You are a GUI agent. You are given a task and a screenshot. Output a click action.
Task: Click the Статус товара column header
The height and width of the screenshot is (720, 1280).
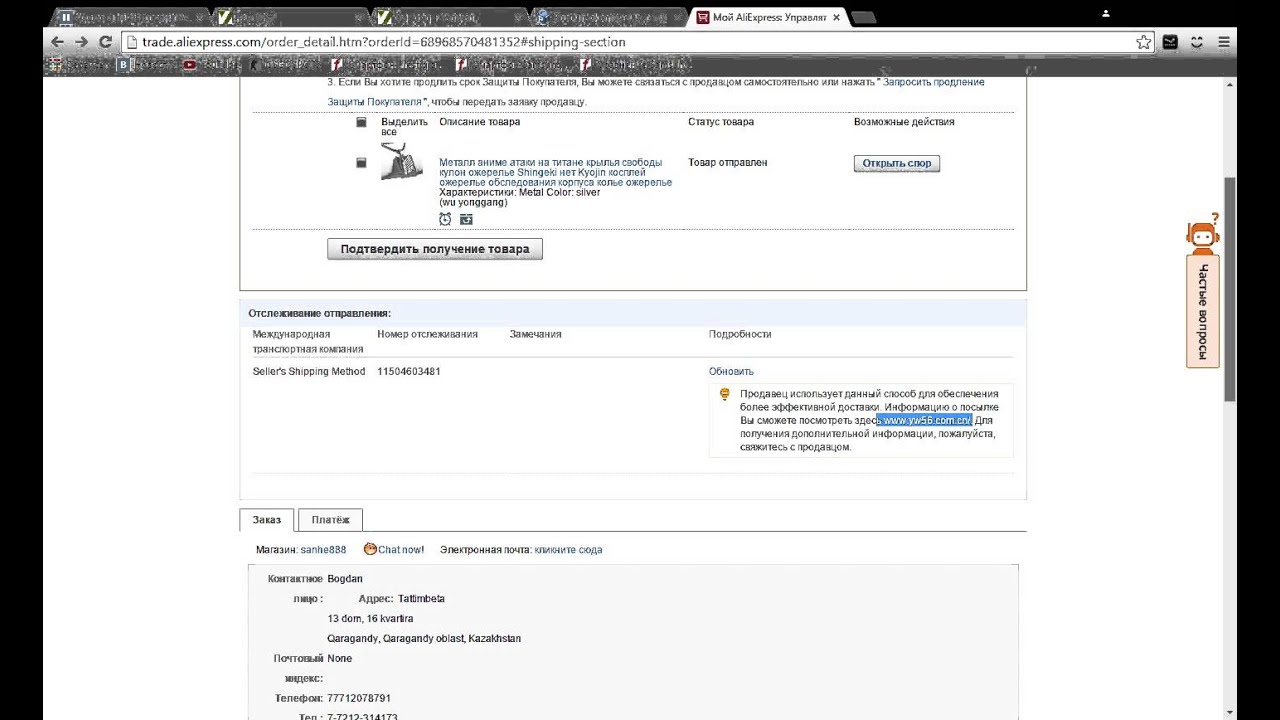[721, 122]
